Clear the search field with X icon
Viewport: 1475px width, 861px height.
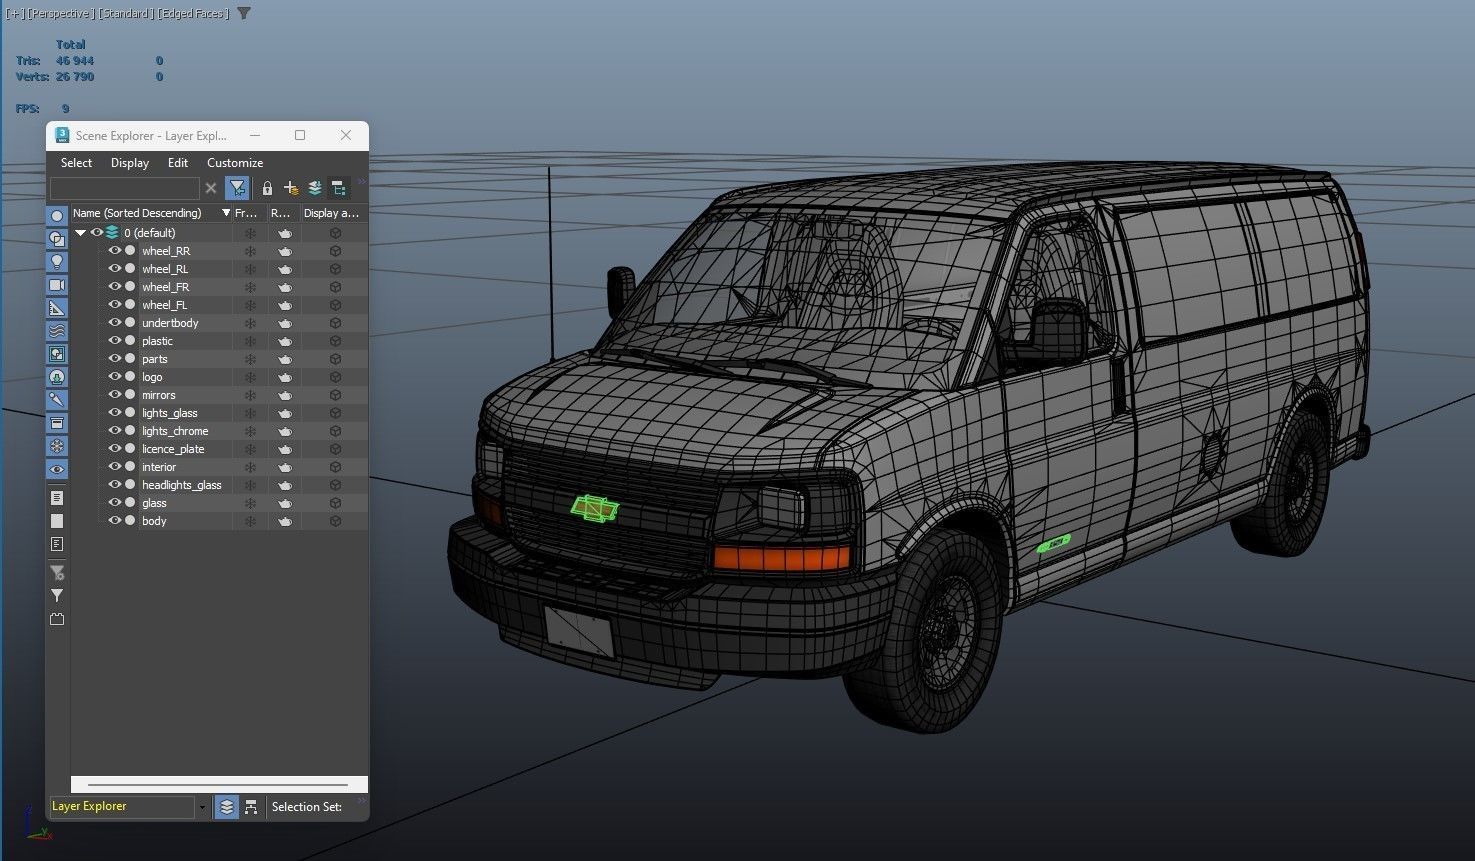click(x=211, y=188)
